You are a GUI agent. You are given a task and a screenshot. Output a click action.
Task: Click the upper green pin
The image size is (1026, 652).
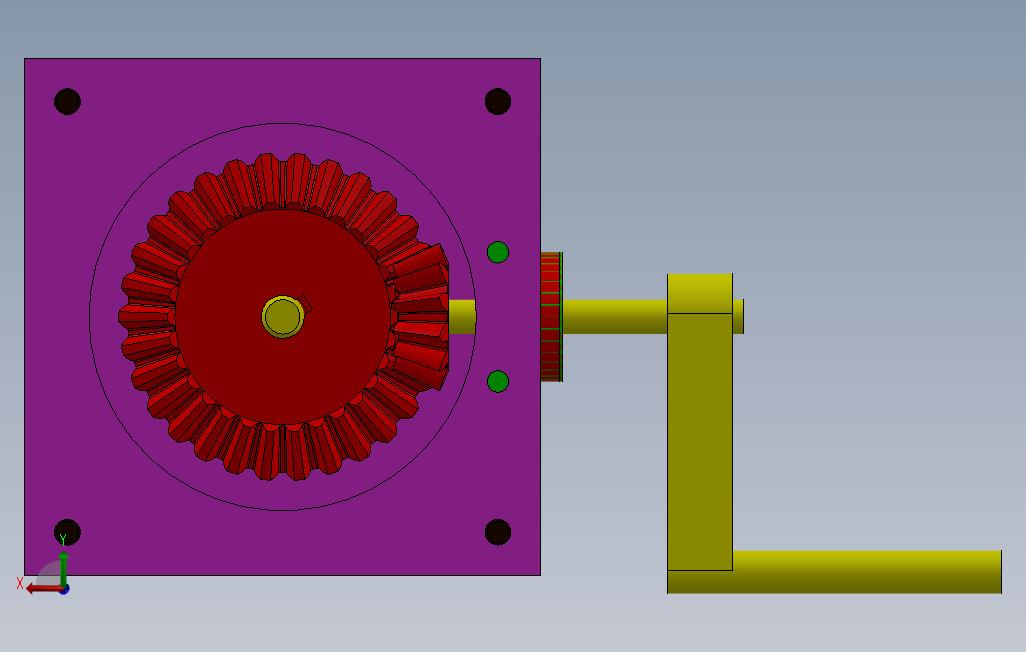(x=498, y=252)
